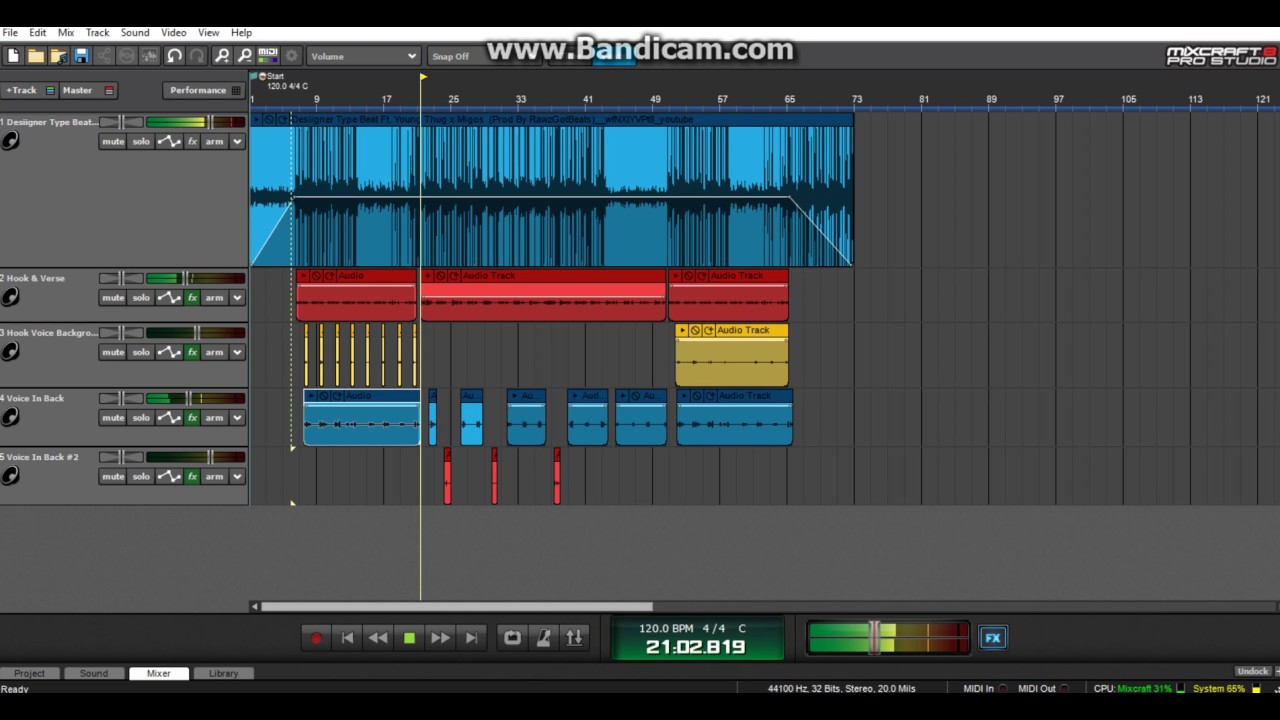Create a new project with the blank page icon
This screenshot has height=720, width=1280.
13,56
